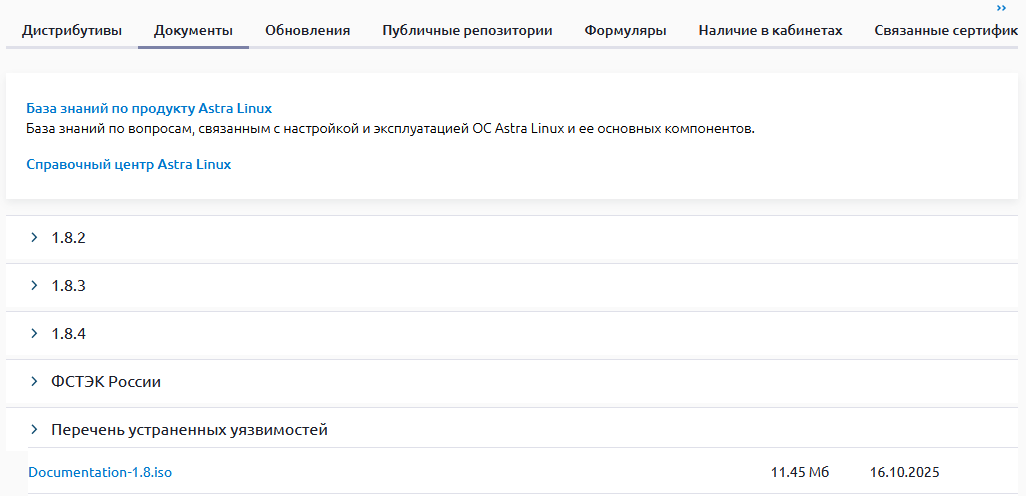Click the chevron icon beside version 1.8.3

[x=34, y=286]
